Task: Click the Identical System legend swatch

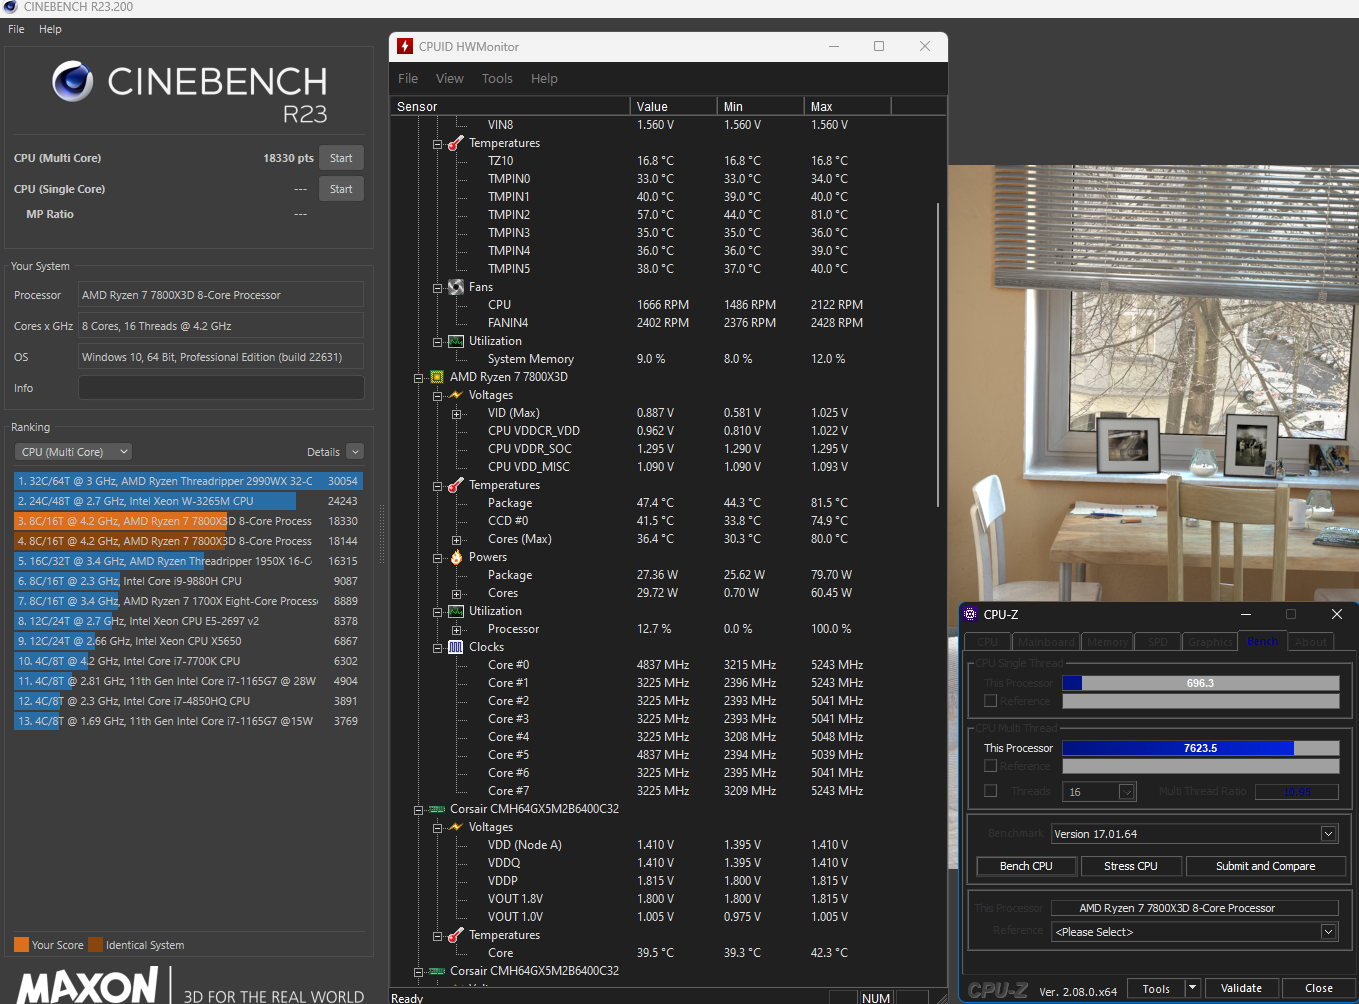Action: click(x=95, y=945)
